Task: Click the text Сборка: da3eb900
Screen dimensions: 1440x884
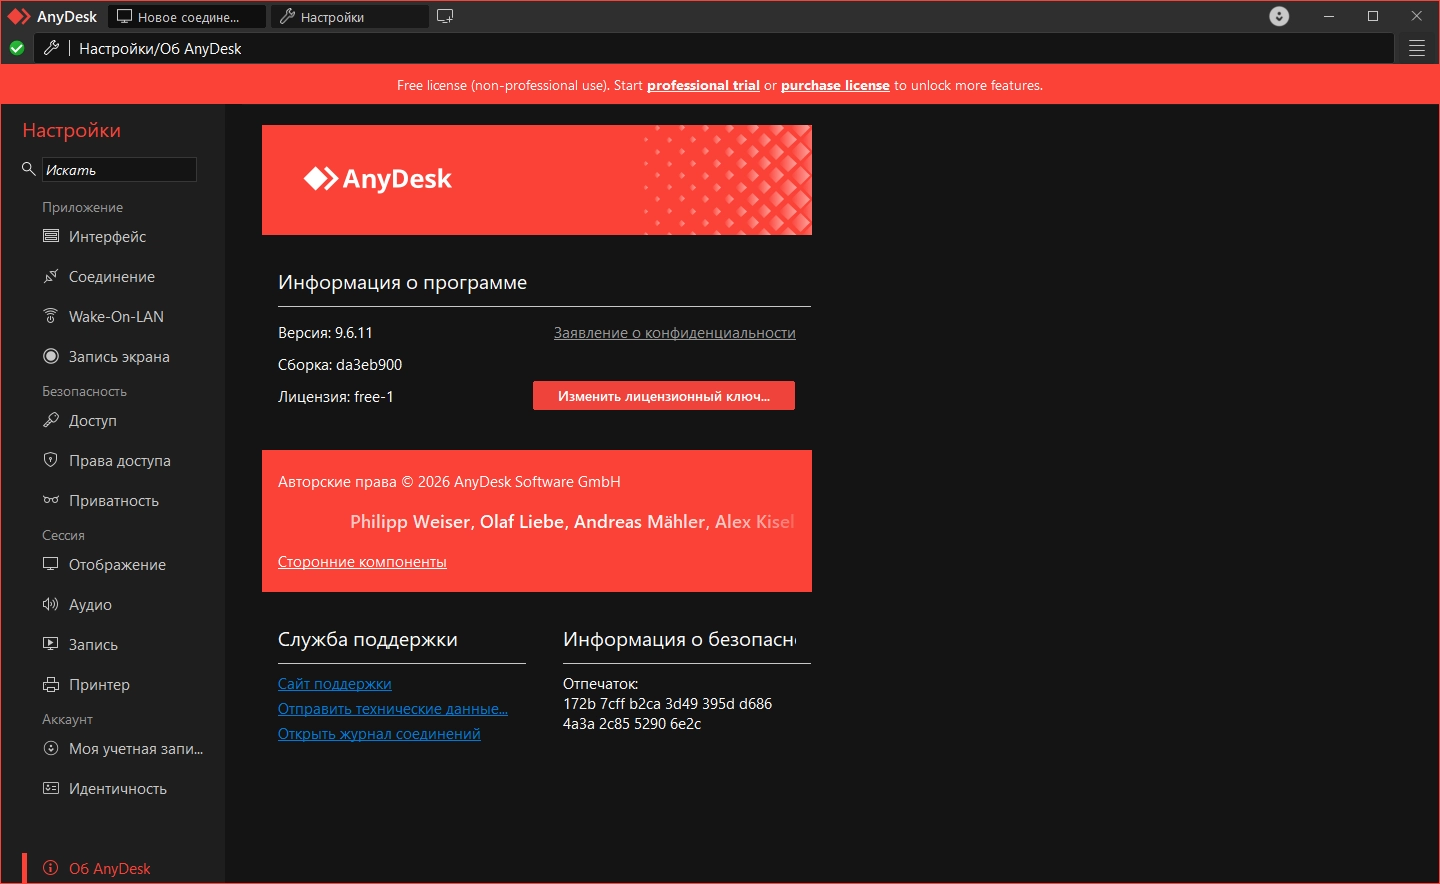Action: point(340,365)
